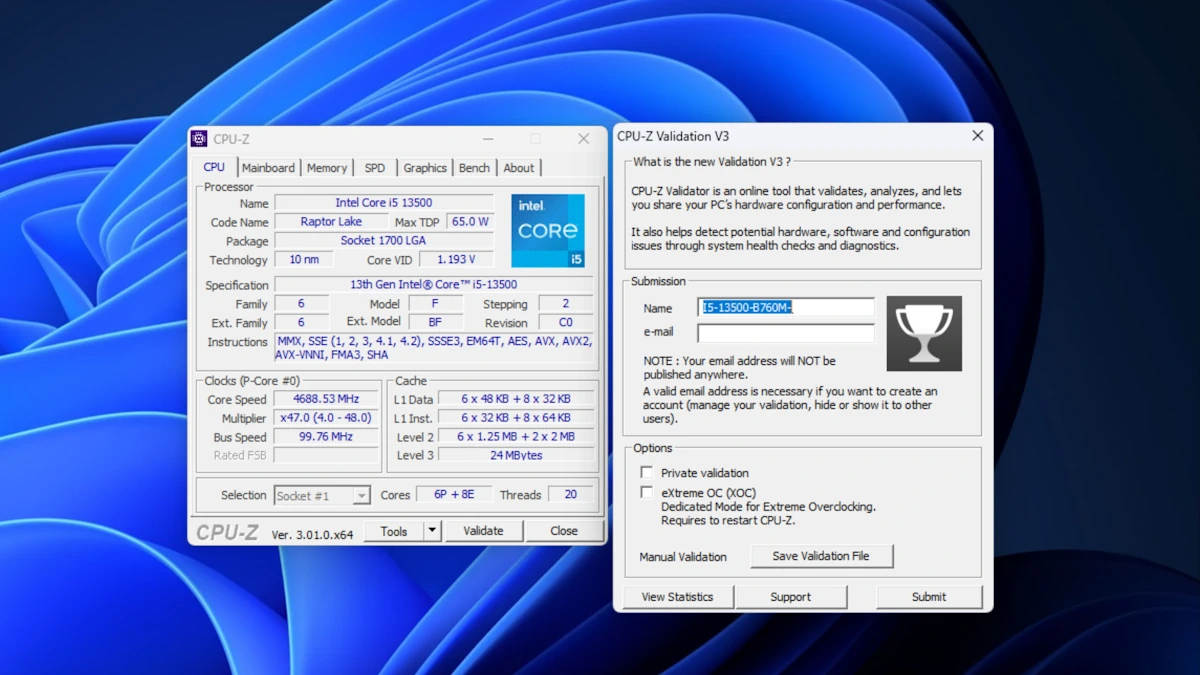The image size is (1200, 675).
Task: Click the L1 Inst. value '6 x 32 KB + 8 x 64 KB'
Action: (x=516, y=418)
